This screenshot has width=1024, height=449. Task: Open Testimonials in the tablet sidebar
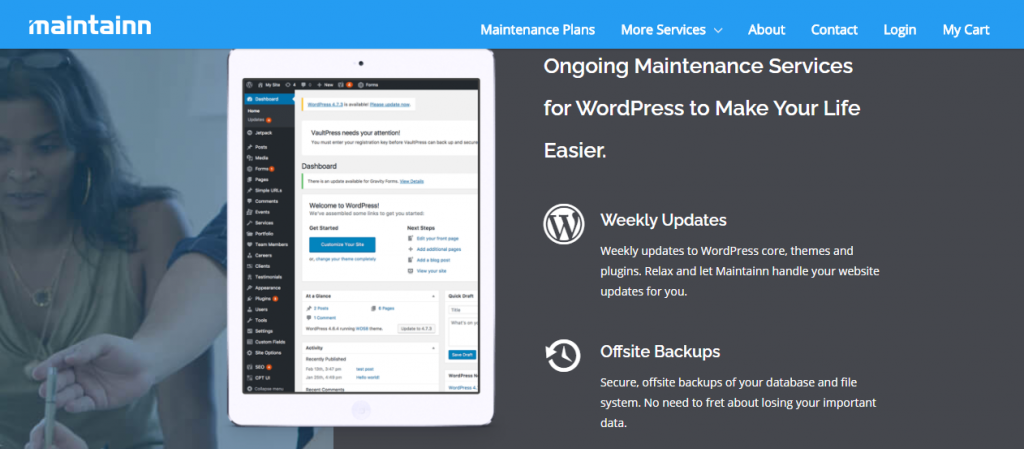pos(269,277)
